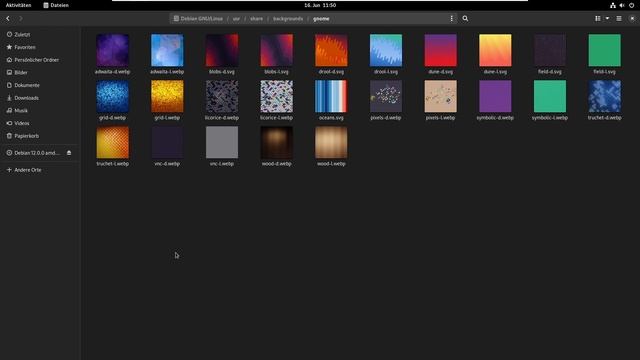Screen dimensions: 640x360
Task: Click power icon in top bar
Action: [631, 5]
